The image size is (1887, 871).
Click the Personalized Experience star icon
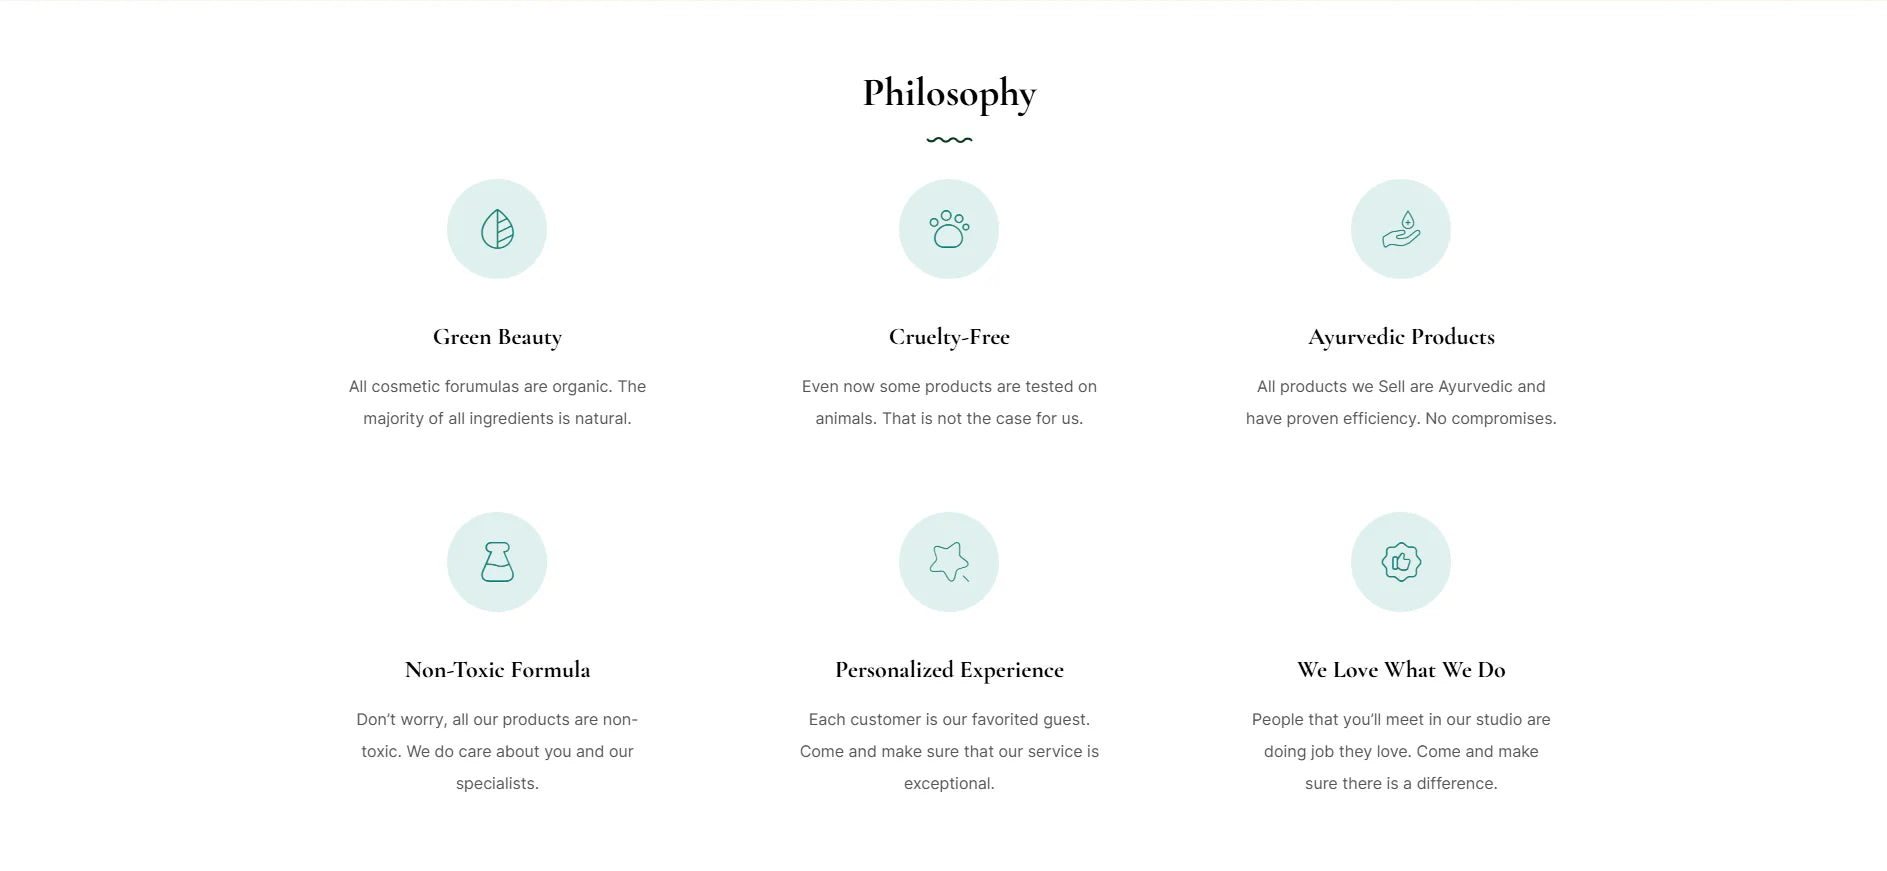click(949, 562)
